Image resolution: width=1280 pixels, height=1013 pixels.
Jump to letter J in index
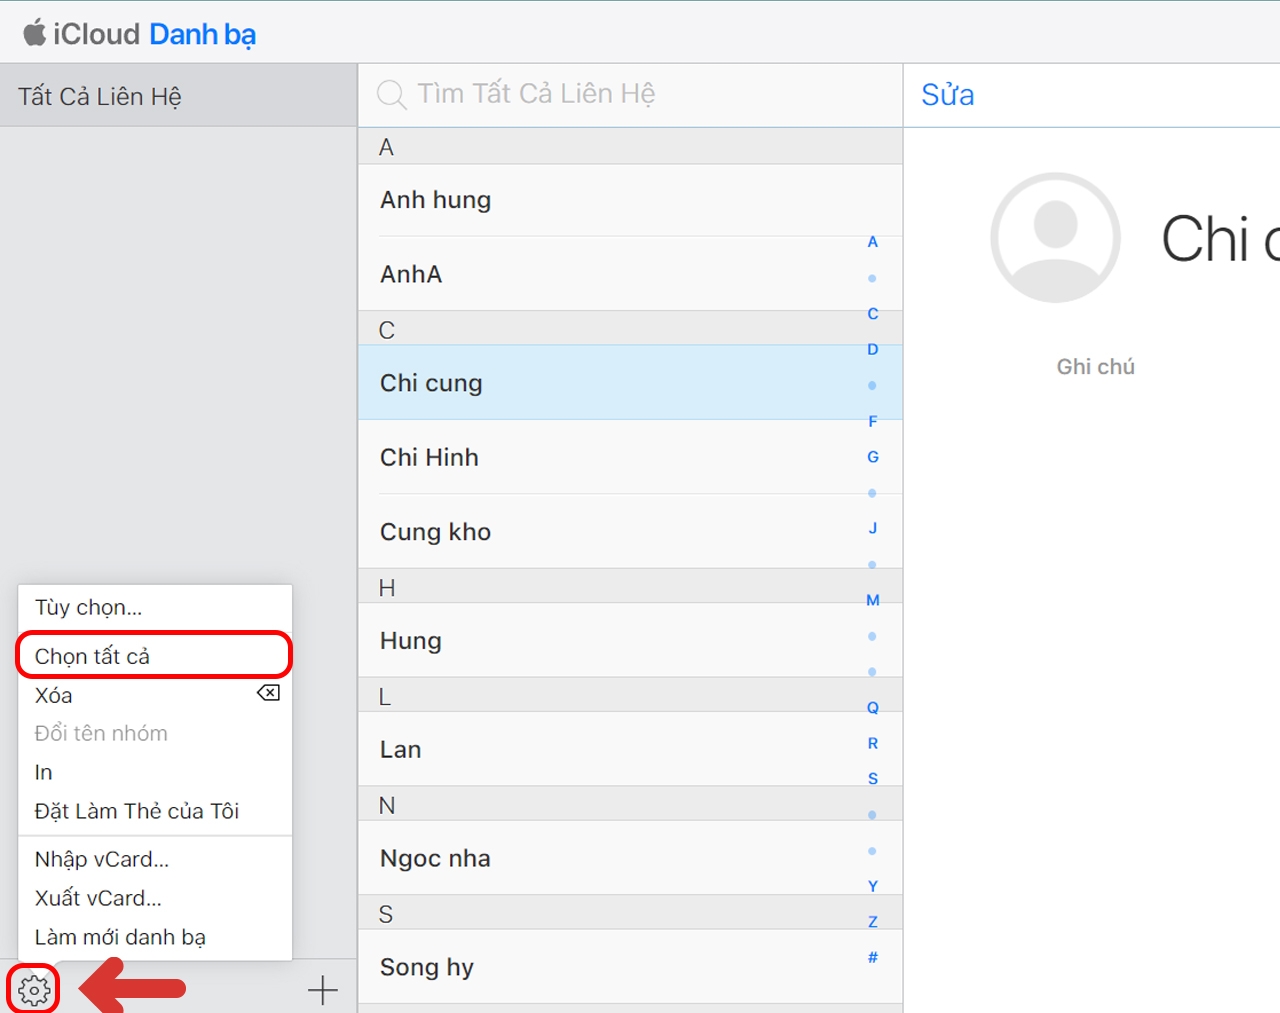(873, 528)
